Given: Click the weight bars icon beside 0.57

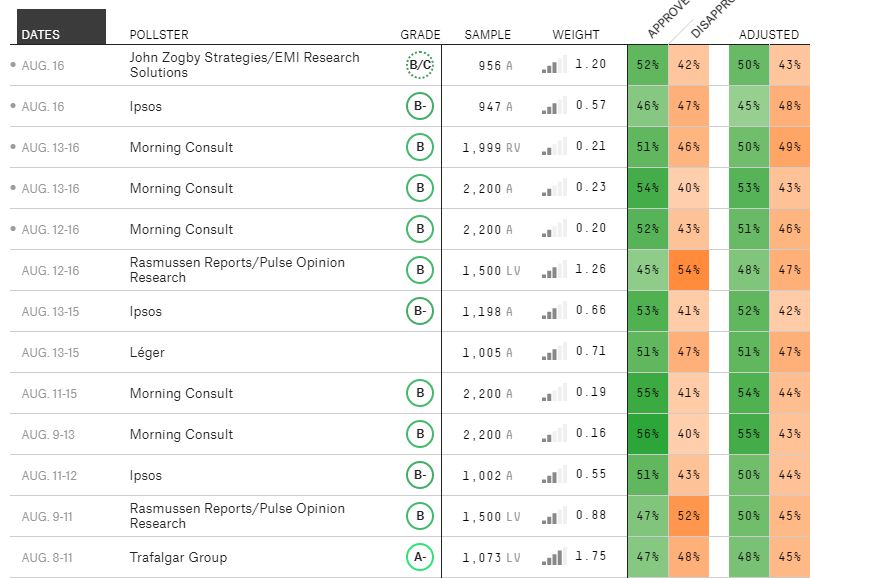Looking at the screenshot, I should click(554, 106).
